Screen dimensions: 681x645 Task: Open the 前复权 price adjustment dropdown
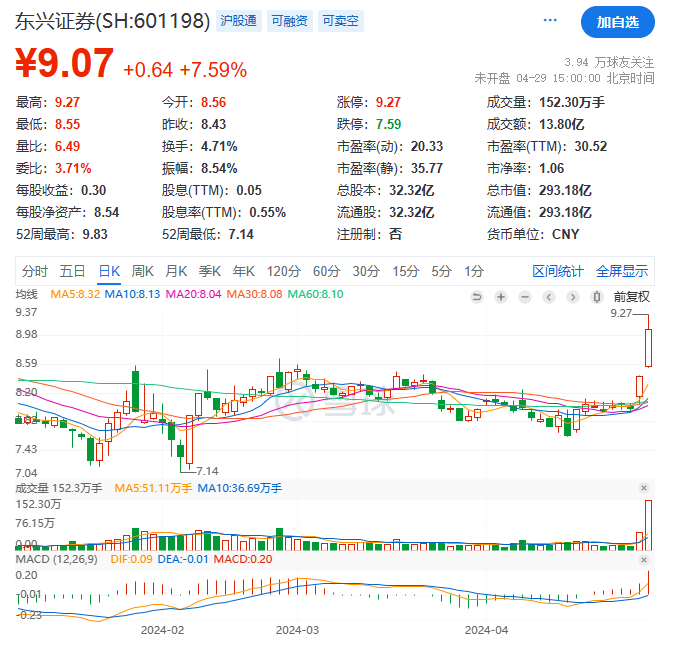(x=631, y=296)
